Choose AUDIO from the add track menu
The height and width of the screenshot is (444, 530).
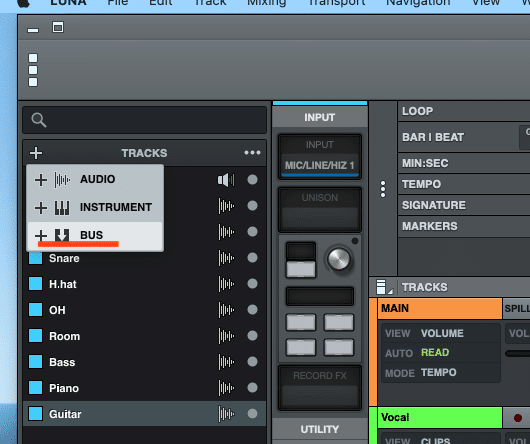coord(95,179)
